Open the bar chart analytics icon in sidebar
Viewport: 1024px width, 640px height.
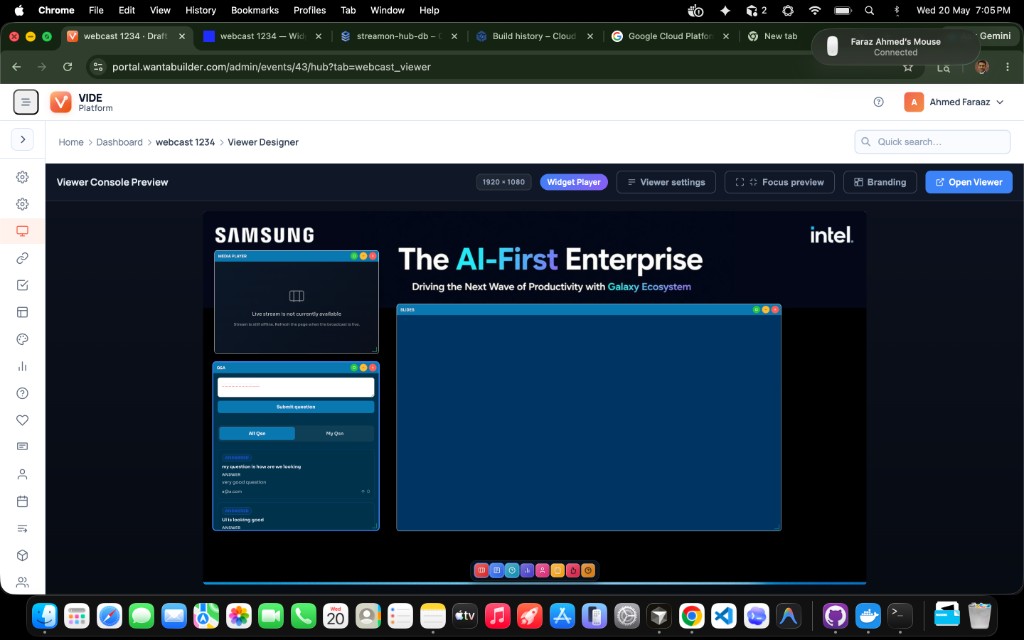click(22, 366)
